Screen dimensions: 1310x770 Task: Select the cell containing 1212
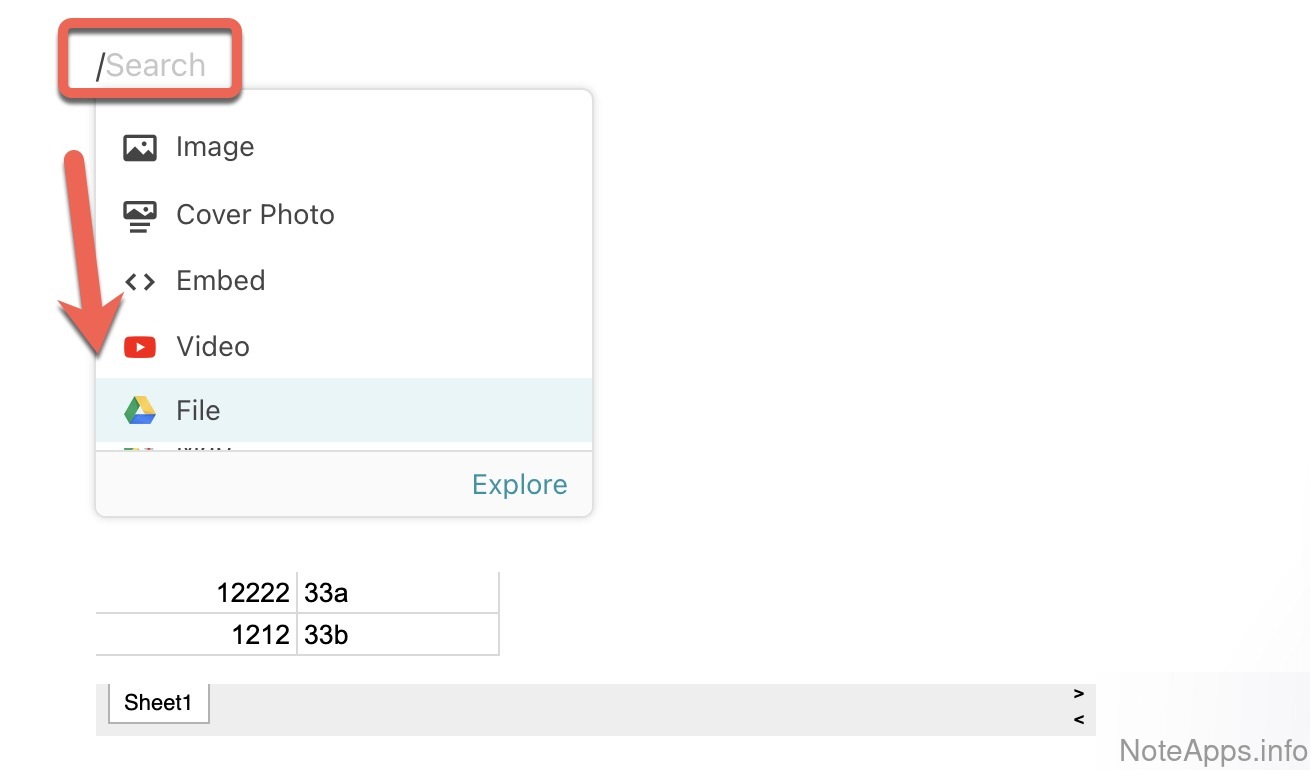click(198, 634)
